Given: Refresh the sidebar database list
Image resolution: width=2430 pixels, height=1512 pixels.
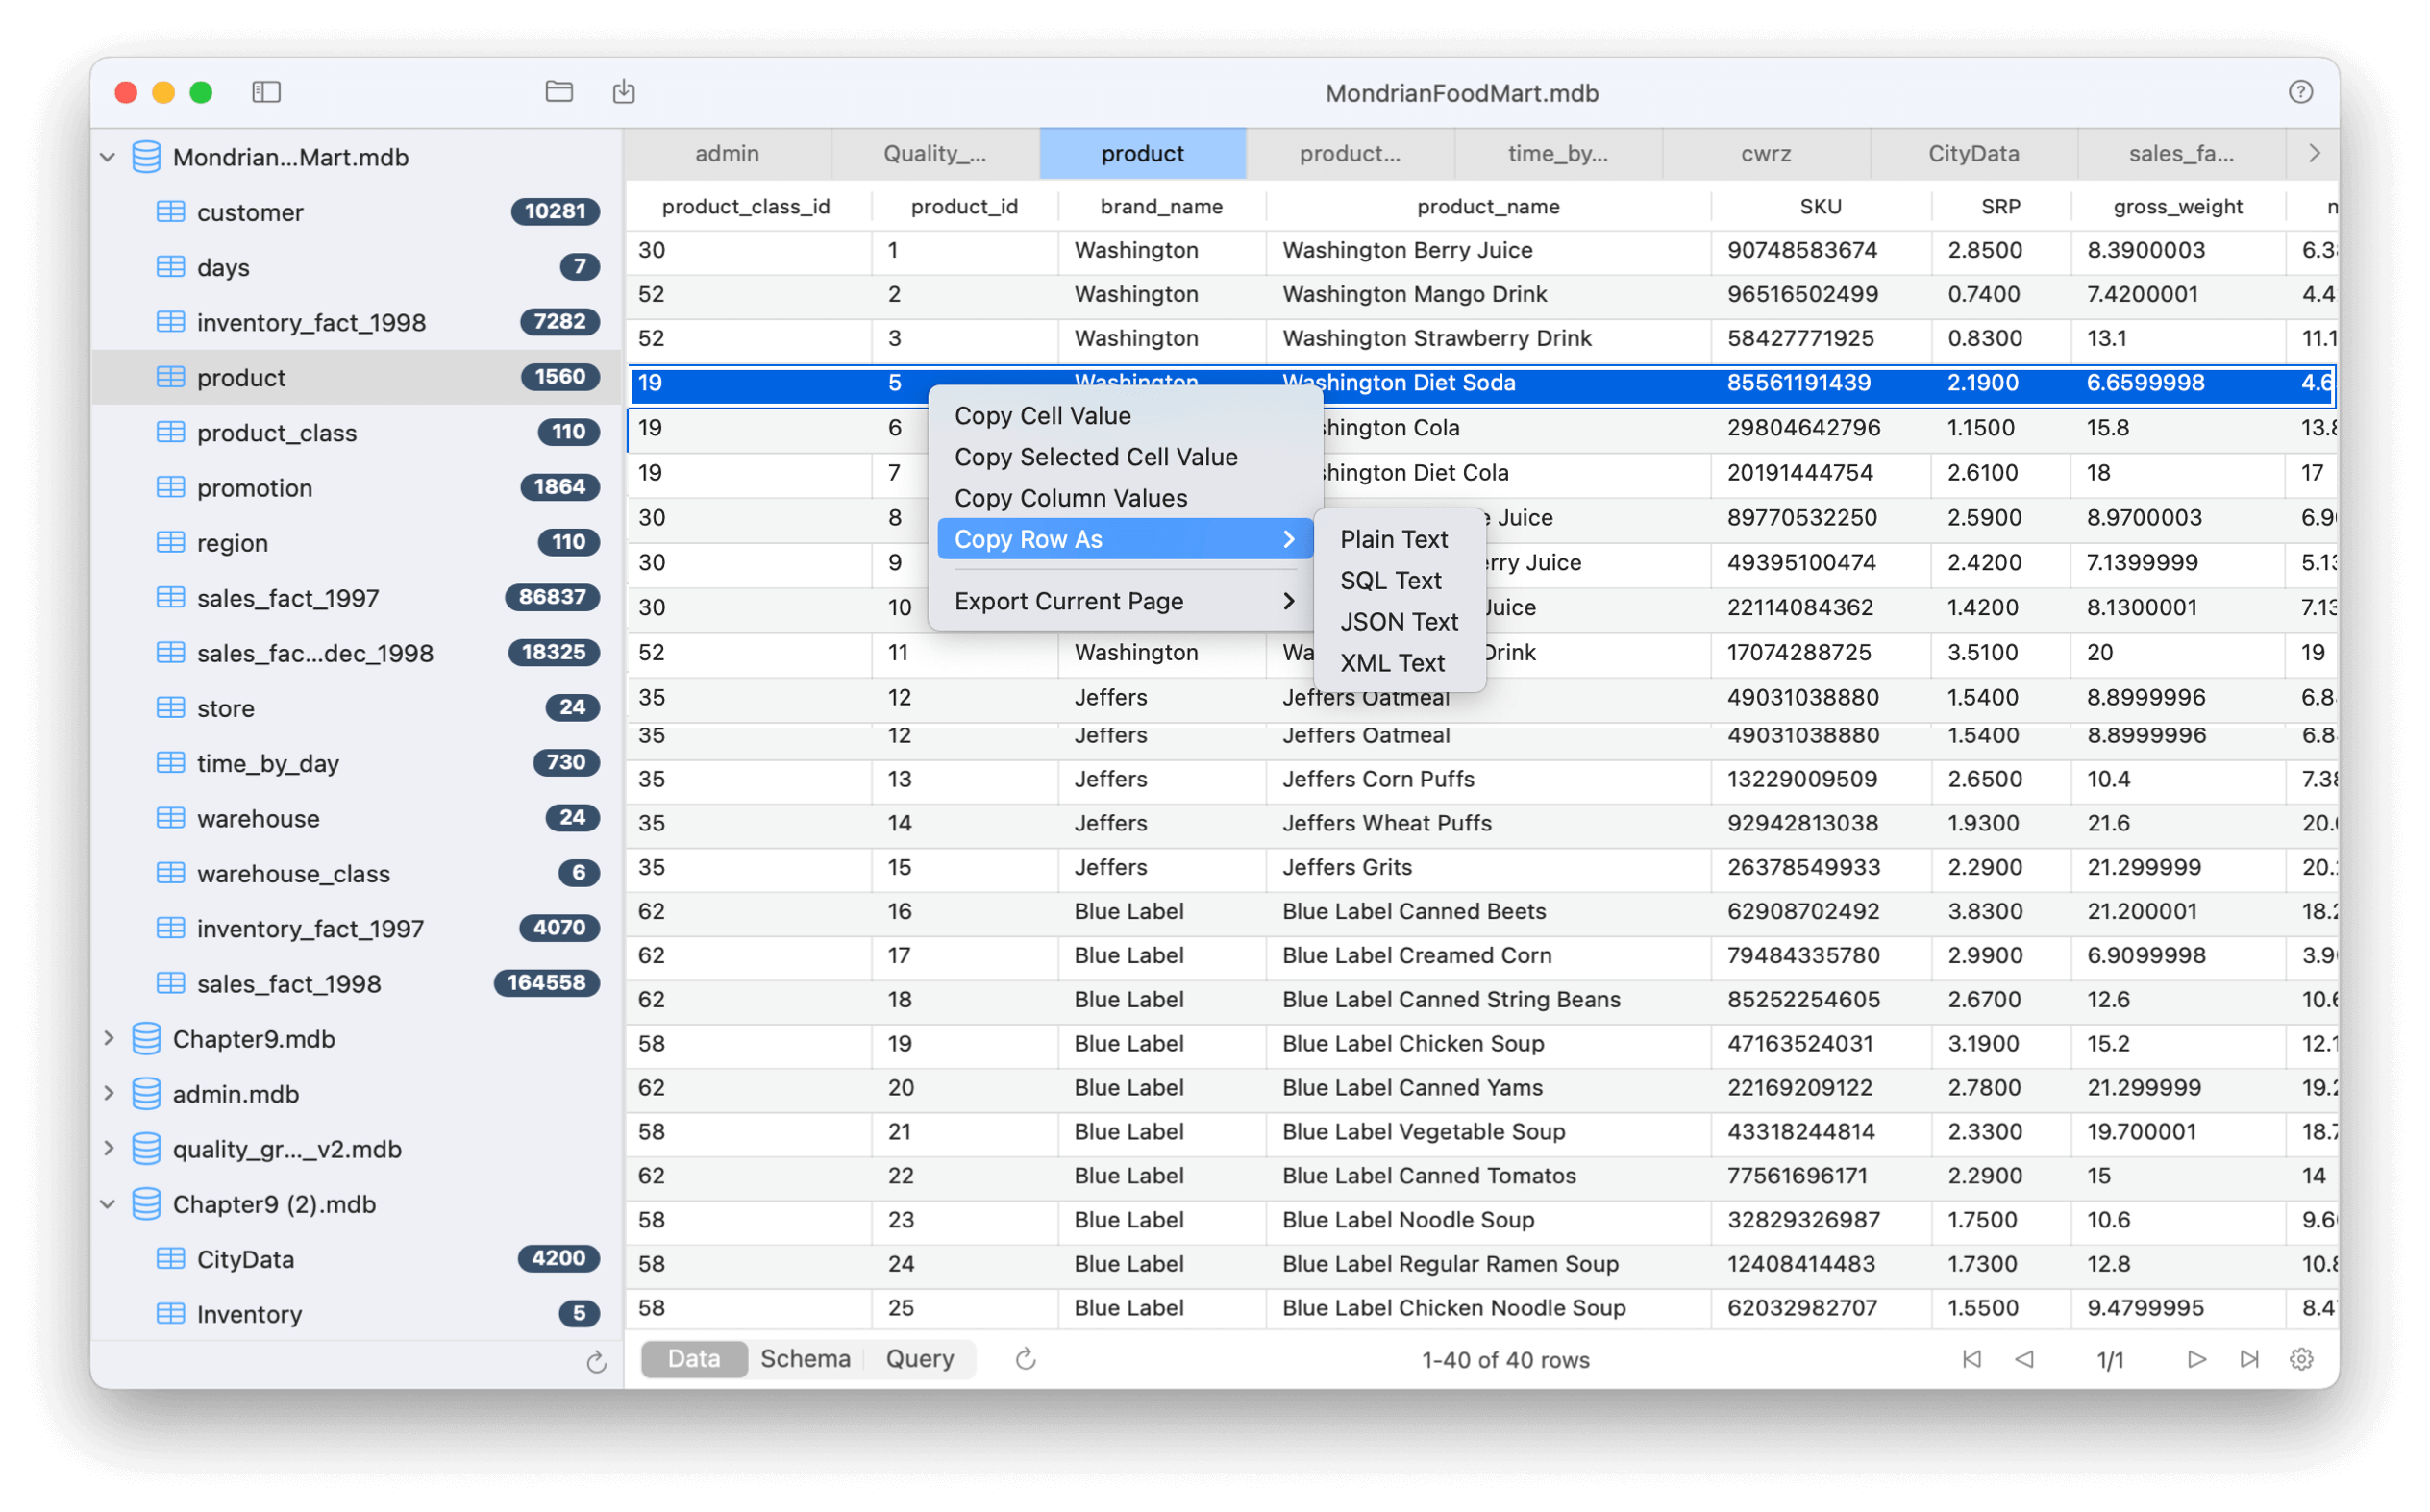Looking at the screenshot, I should [597, 1362].
